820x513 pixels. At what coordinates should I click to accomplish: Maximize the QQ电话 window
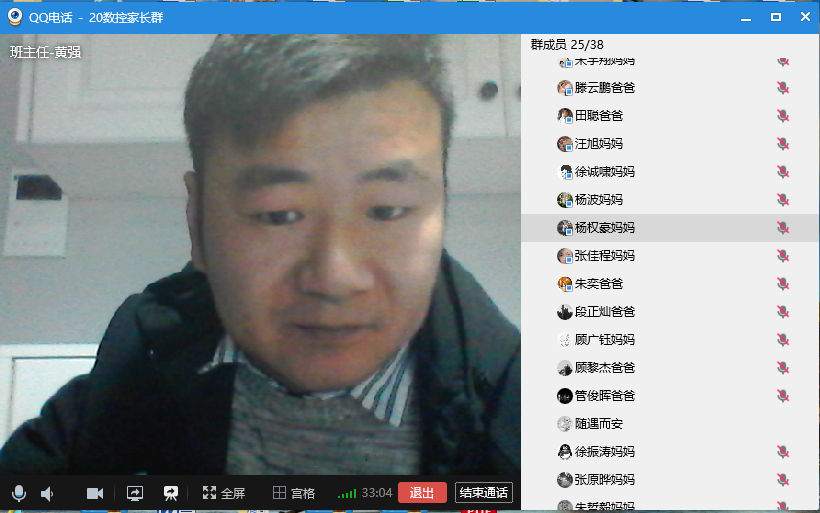(x=776, y=17)
